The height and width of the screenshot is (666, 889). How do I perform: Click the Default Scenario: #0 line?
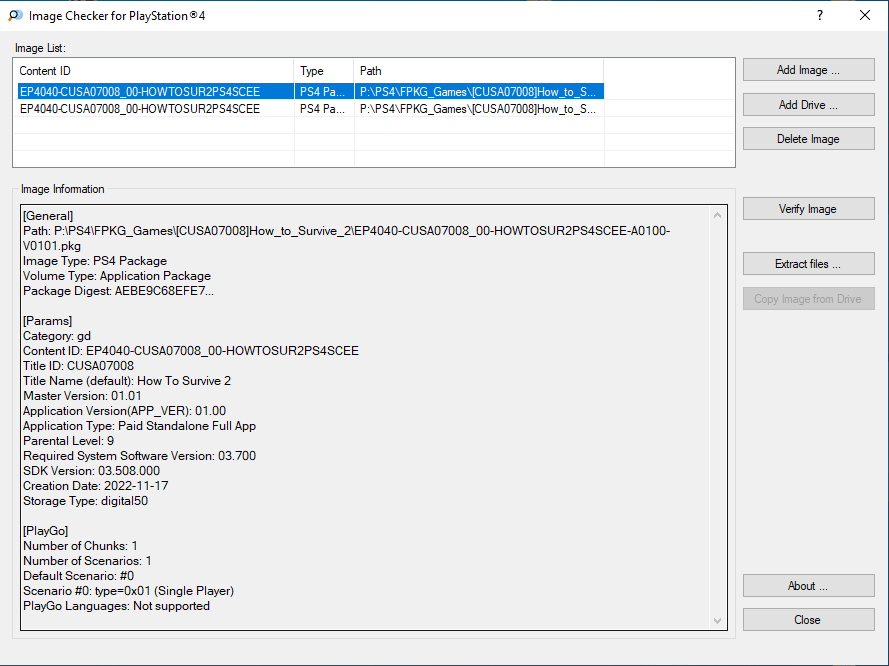pos(78,576)
